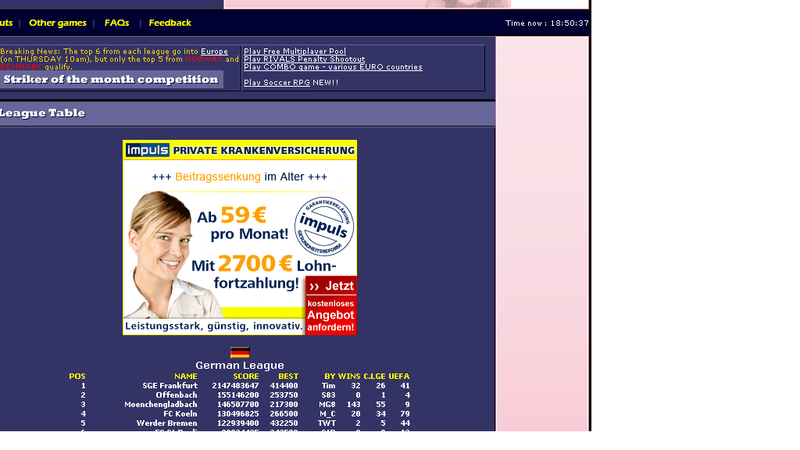Image resolution: width=800 pixels, height=450 pixels.
Task: Click the UEFA column header
Action: [x=399, y=376]
